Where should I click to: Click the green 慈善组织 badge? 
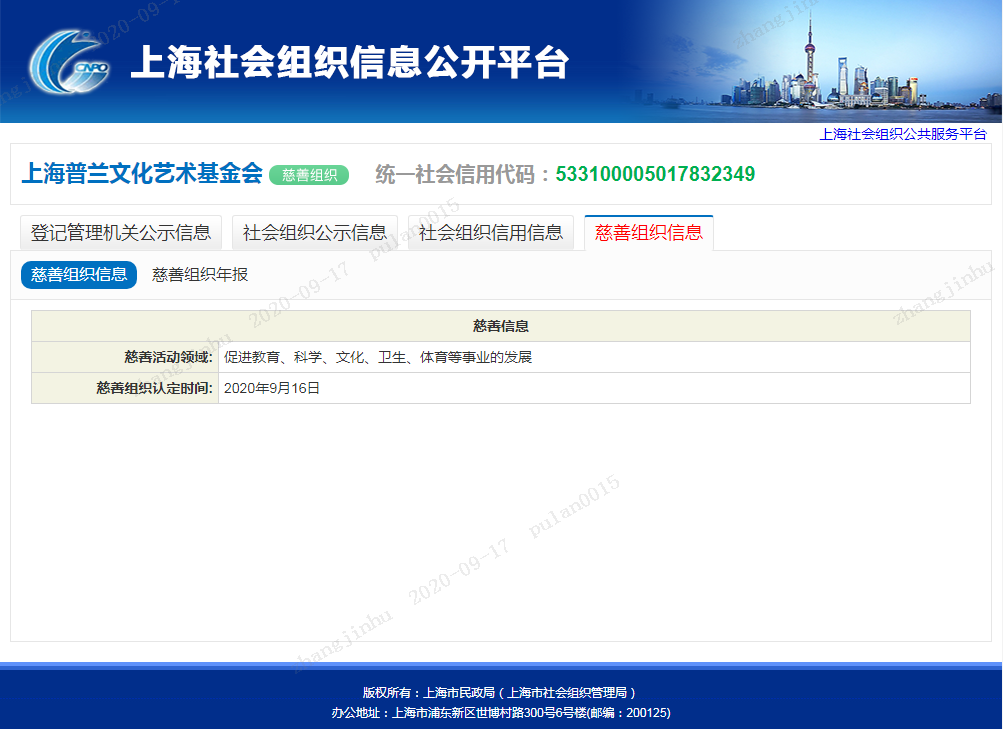pyautogui.click(x=309, y=175)
